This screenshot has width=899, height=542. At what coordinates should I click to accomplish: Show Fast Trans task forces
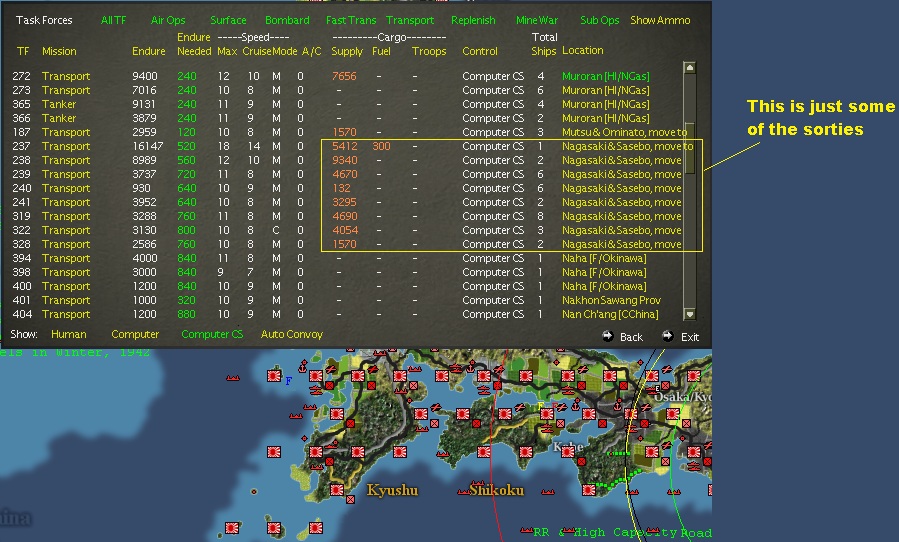(x=351, y=20)
